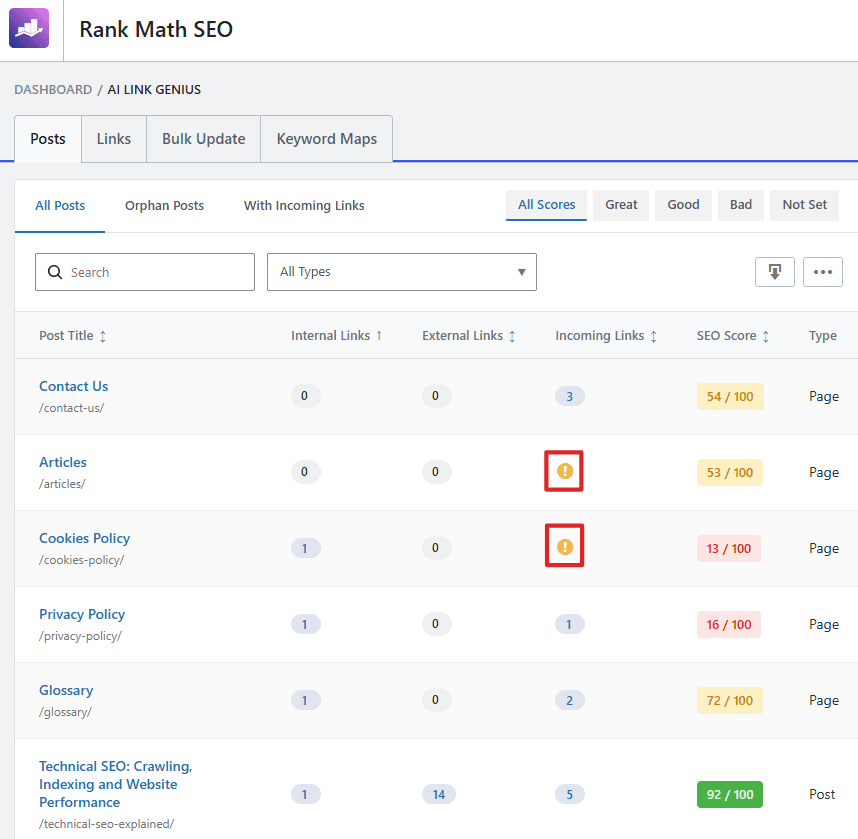Click the AI LINK GENIUS breadcrumb
858x839 pixels.
coord(154,90)
